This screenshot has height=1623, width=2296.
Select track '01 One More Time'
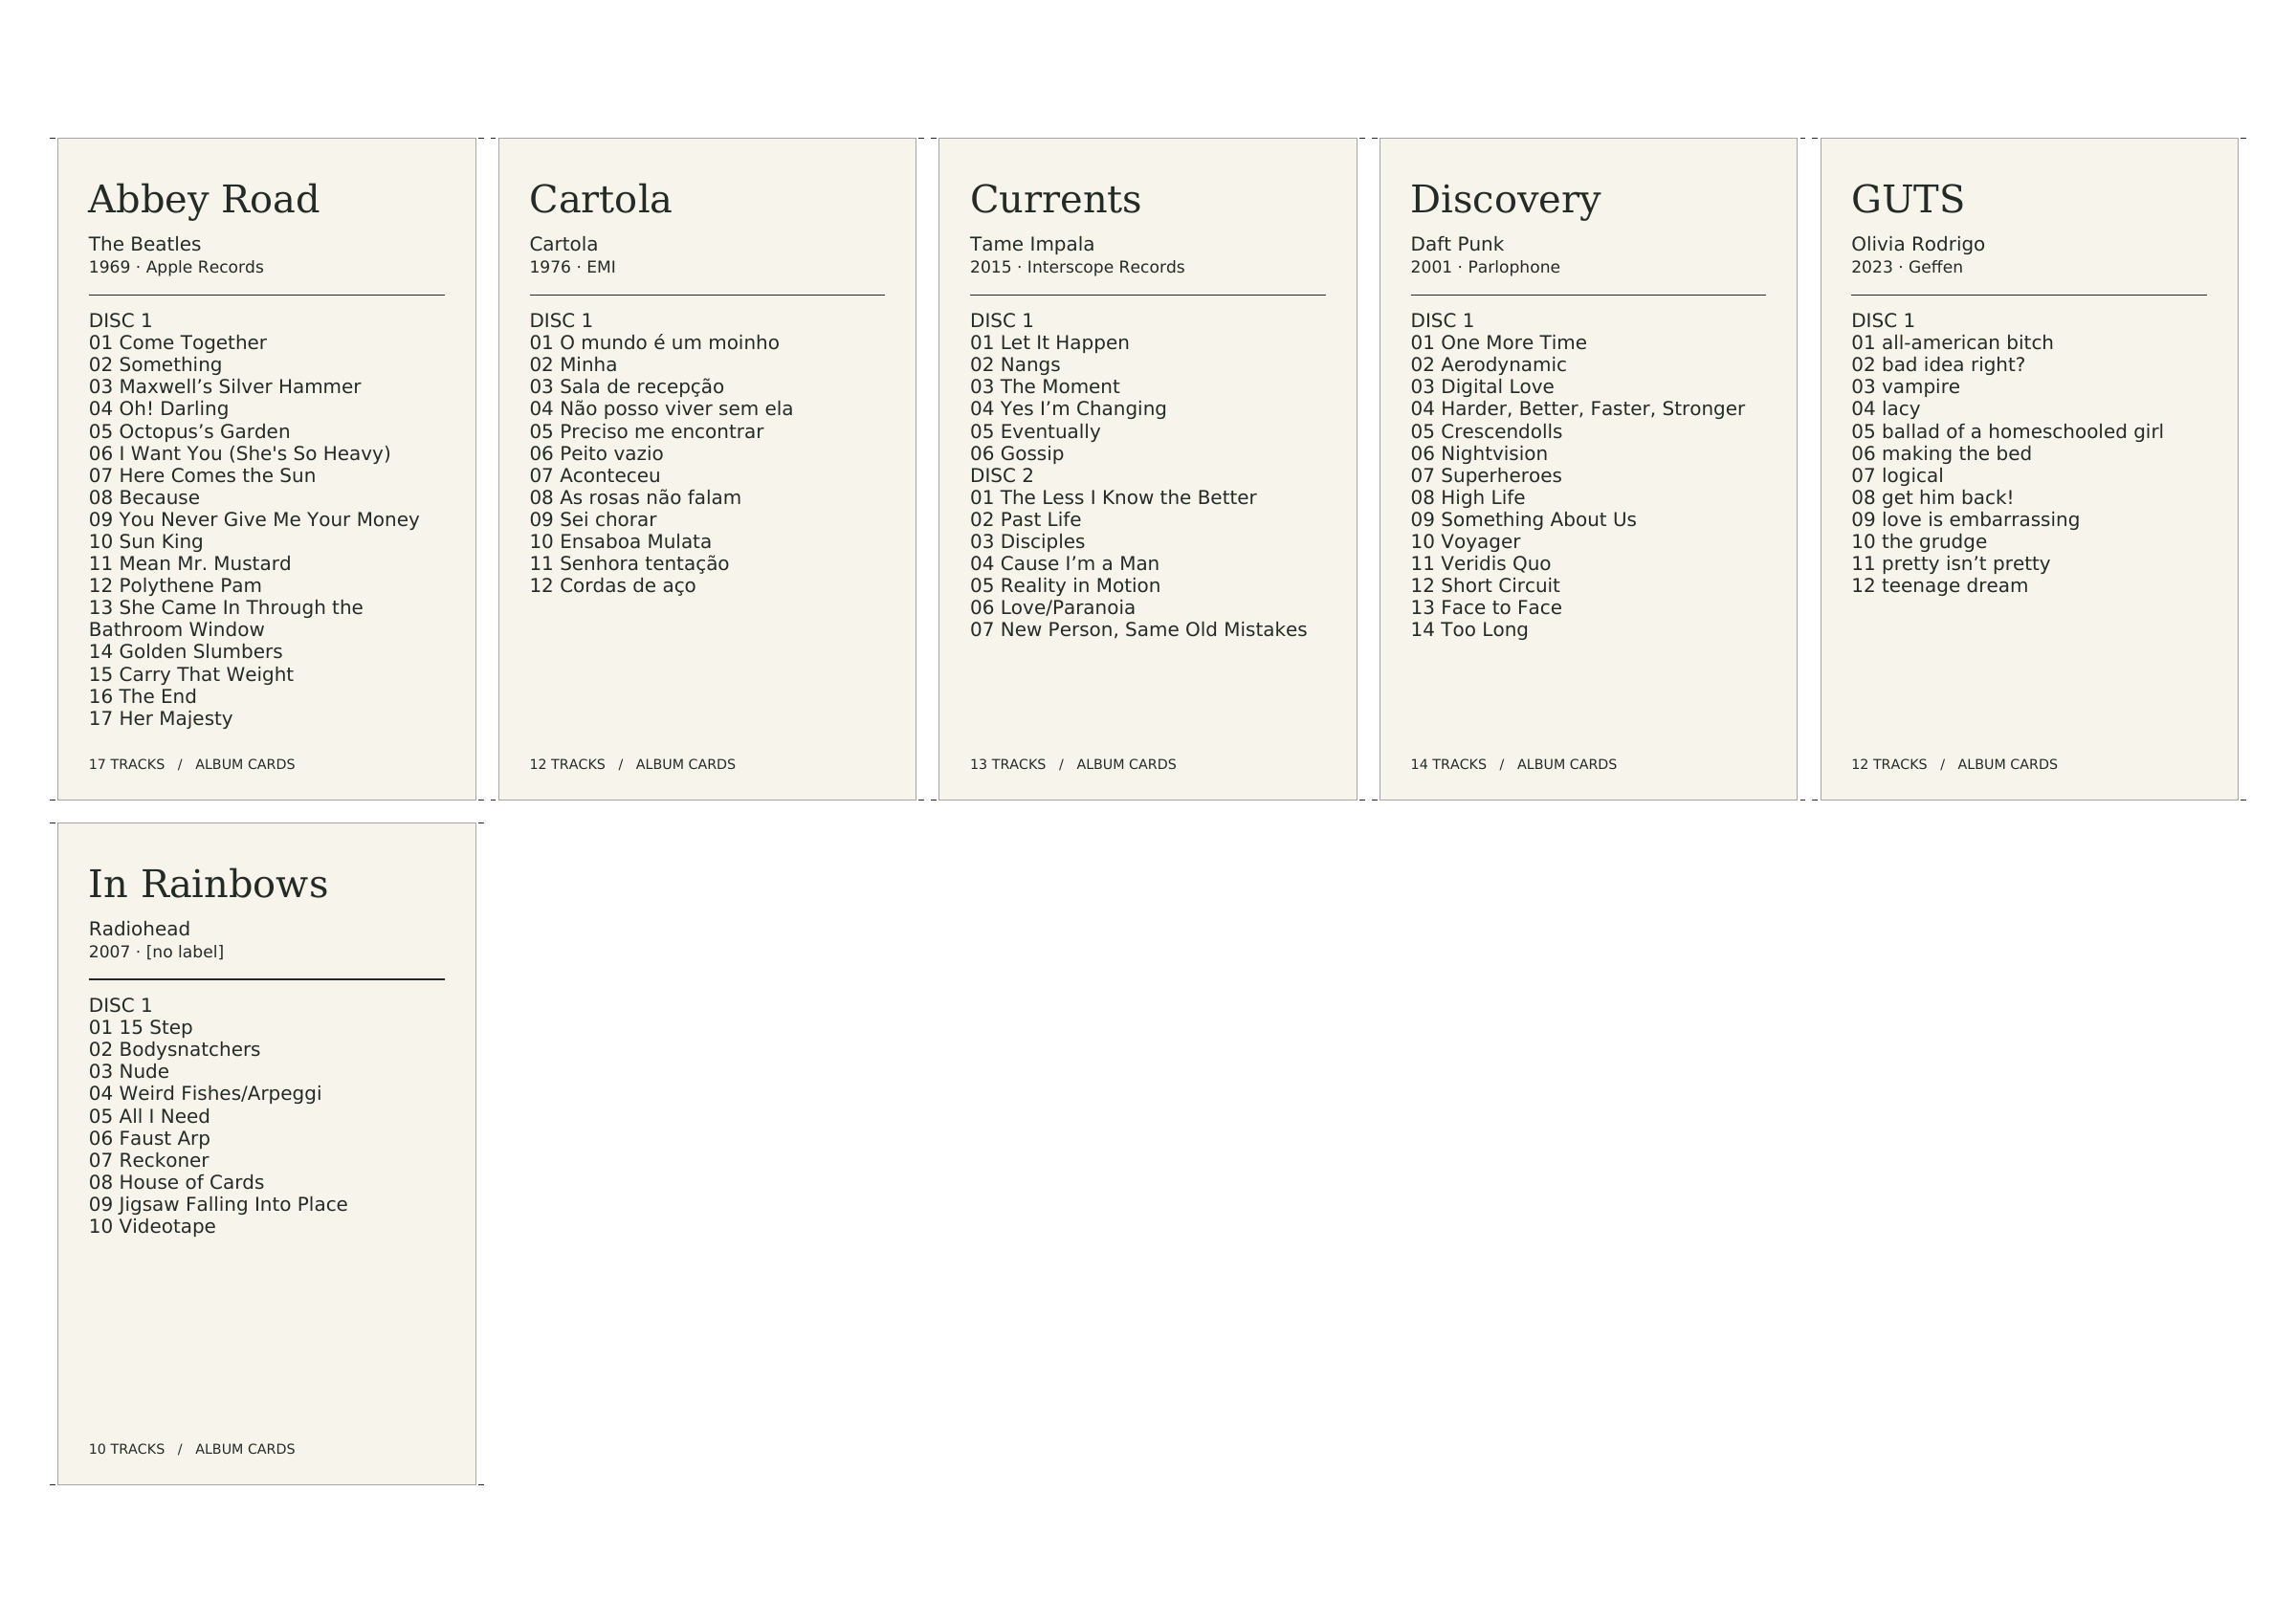[1498, 343]
